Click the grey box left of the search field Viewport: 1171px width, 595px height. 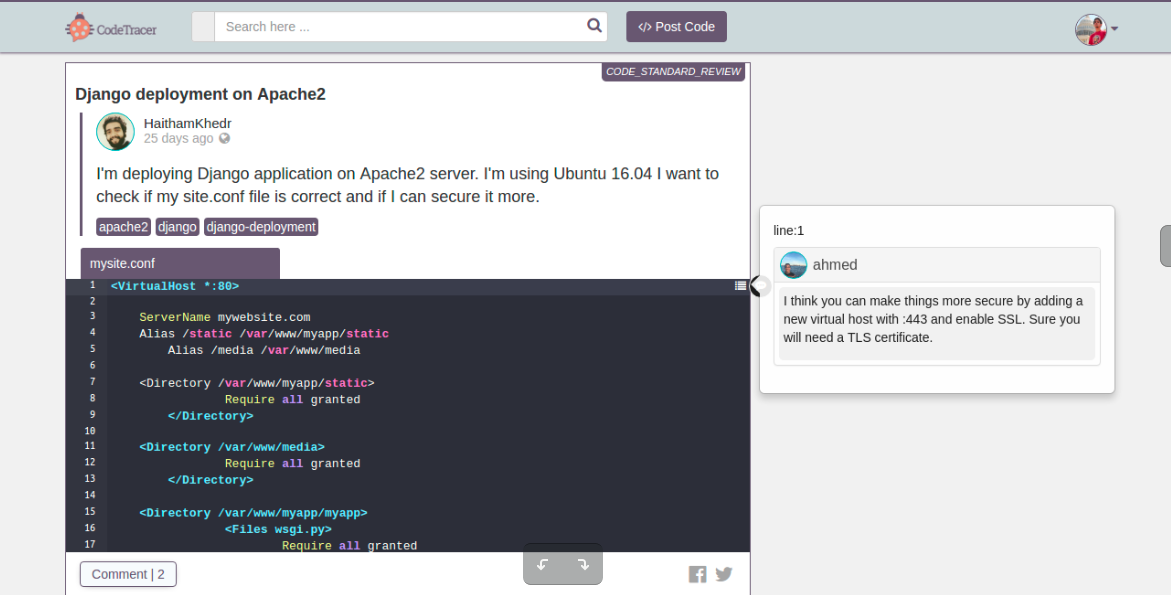click(x=203, y=27)
